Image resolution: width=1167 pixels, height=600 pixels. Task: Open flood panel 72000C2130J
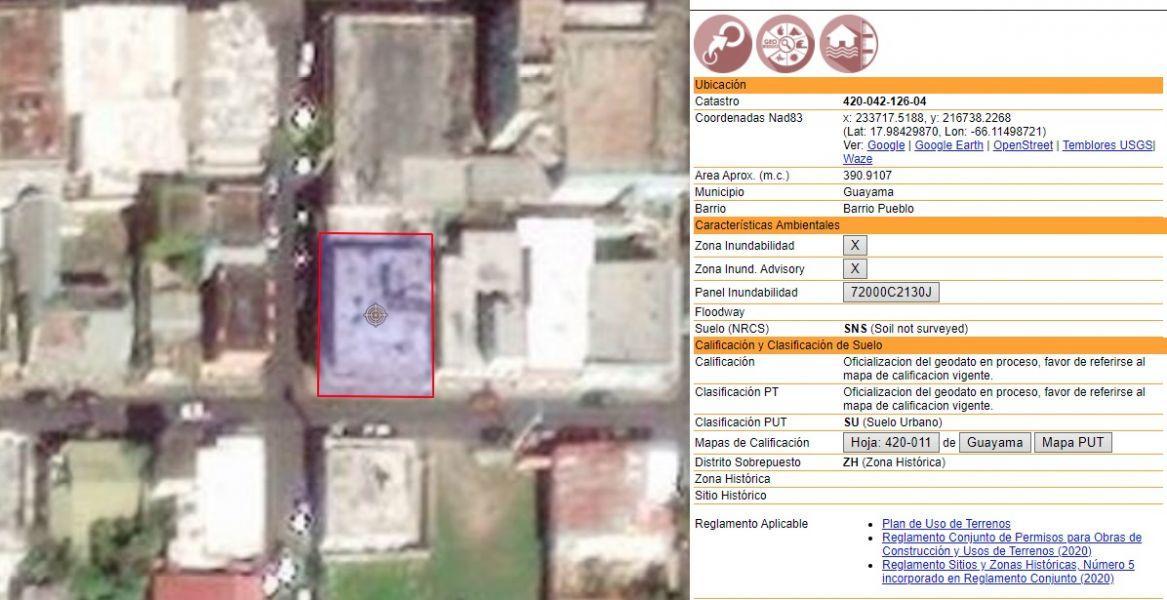[x=891, y=292]
